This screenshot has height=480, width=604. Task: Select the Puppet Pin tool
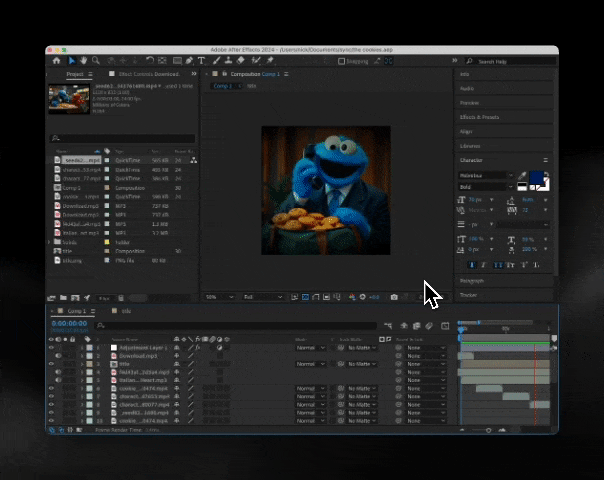(270, 60)
